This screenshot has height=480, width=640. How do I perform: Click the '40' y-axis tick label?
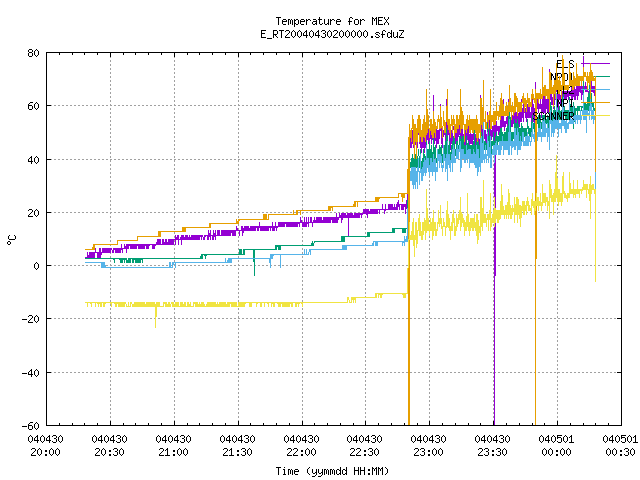point(34,160)
